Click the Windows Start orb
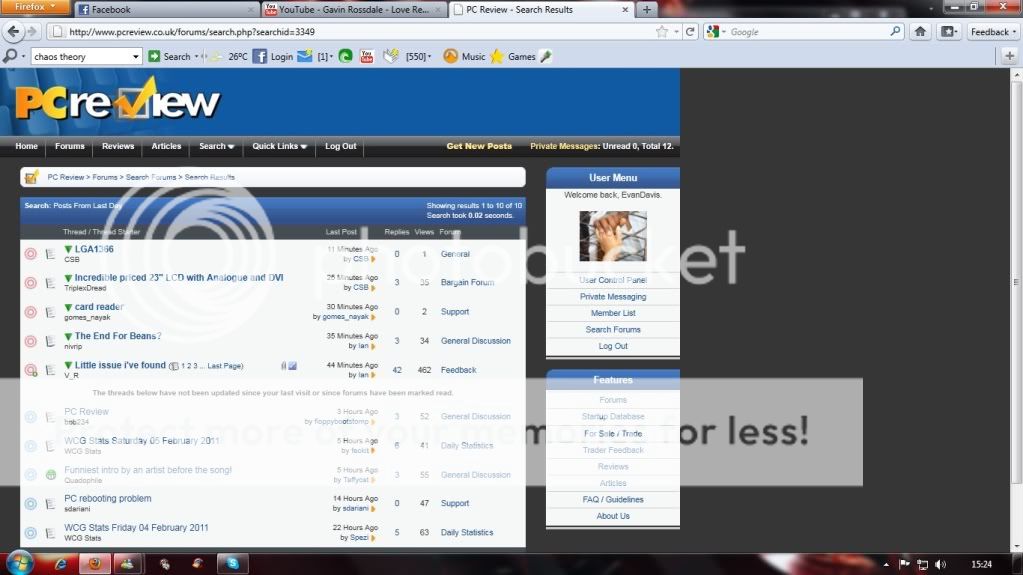1023x575 pixels. (19, 563)
